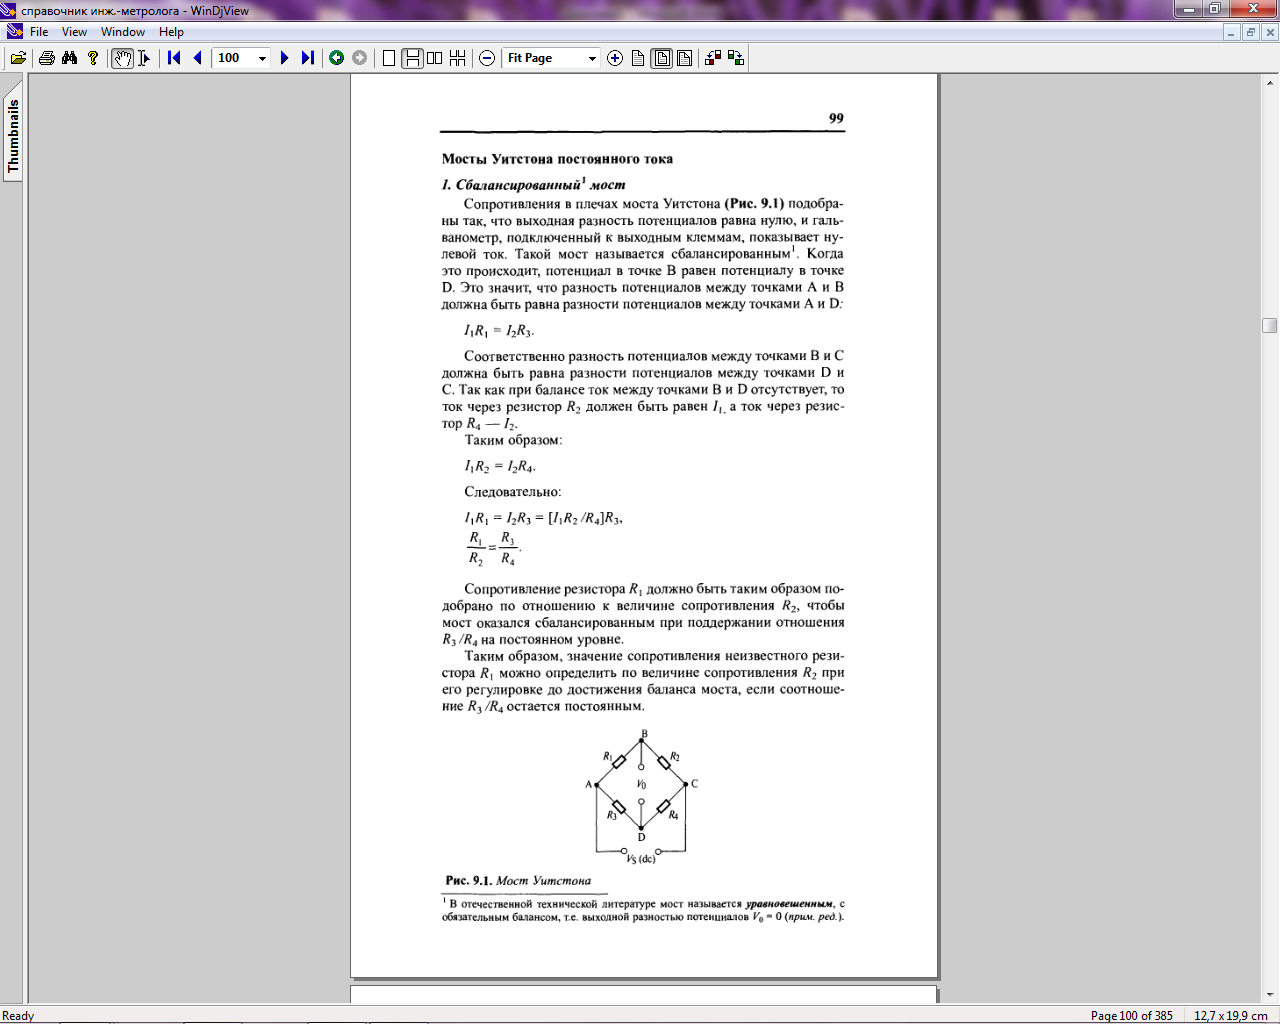1280x1024 pixels.
Task: Open the Help menu
Action: tap(171, 32)
